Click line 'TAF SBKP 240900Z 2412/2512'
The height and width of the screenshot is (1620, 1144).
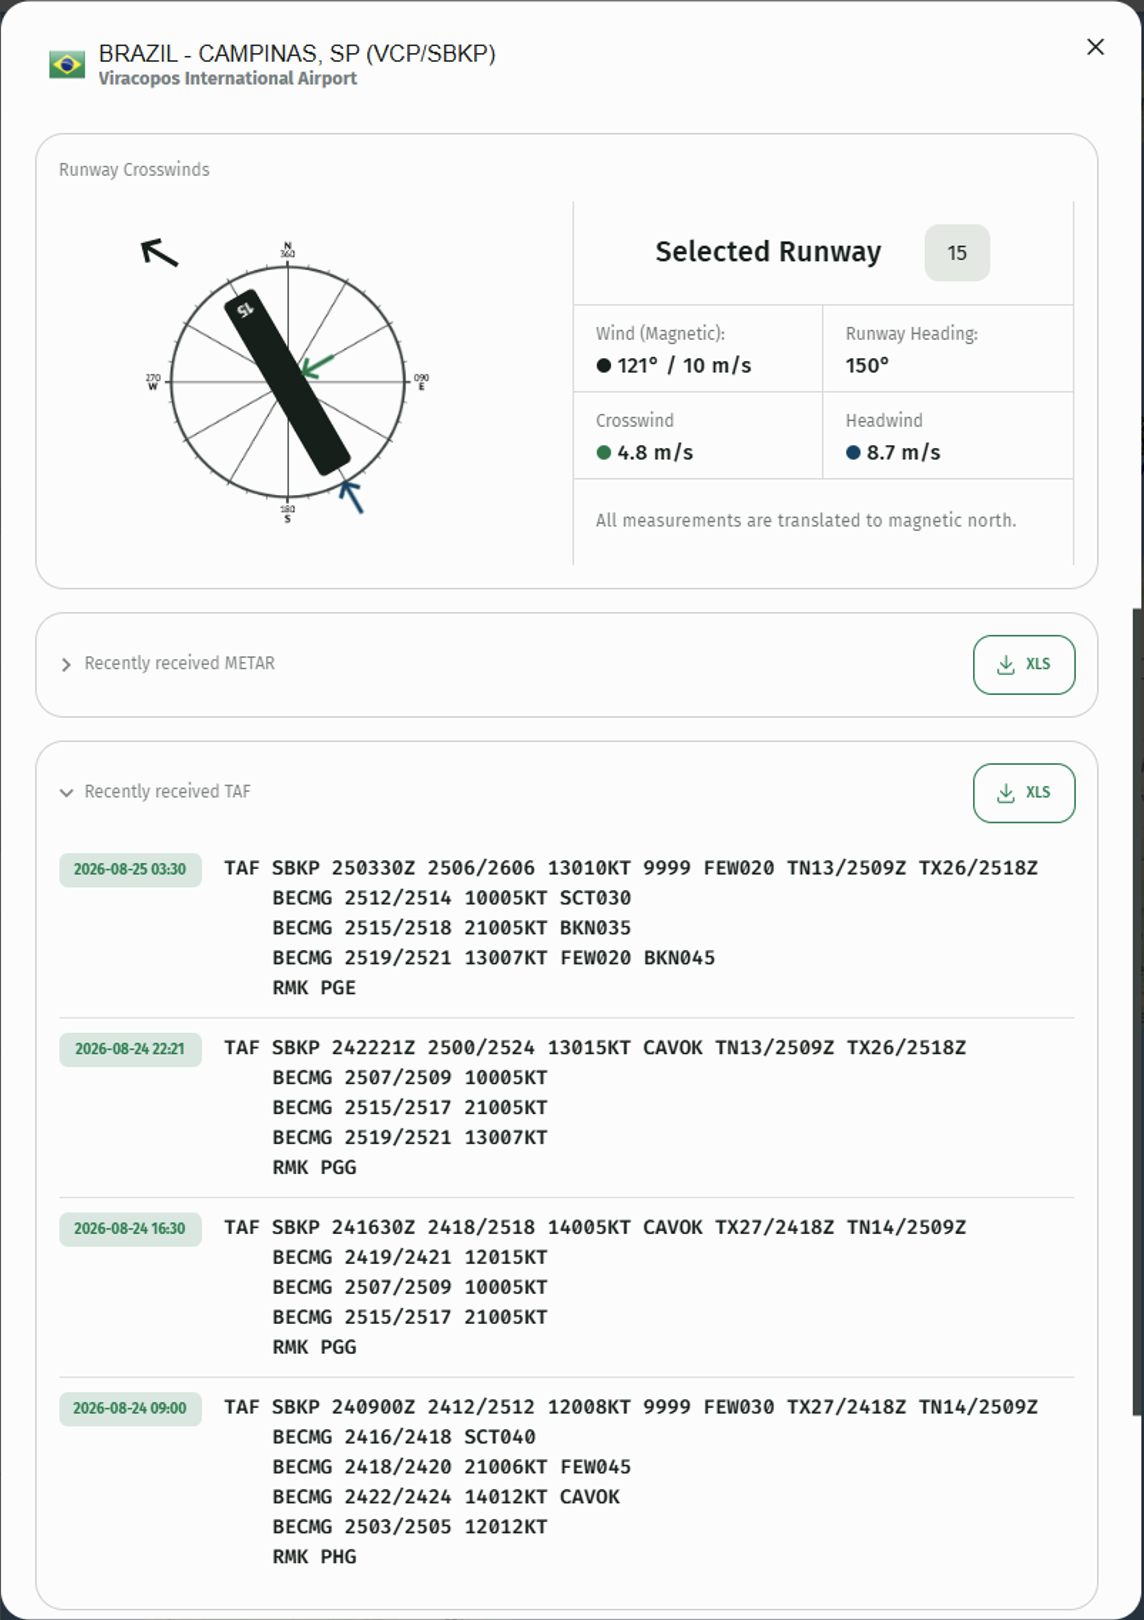tap(631, 1407)
